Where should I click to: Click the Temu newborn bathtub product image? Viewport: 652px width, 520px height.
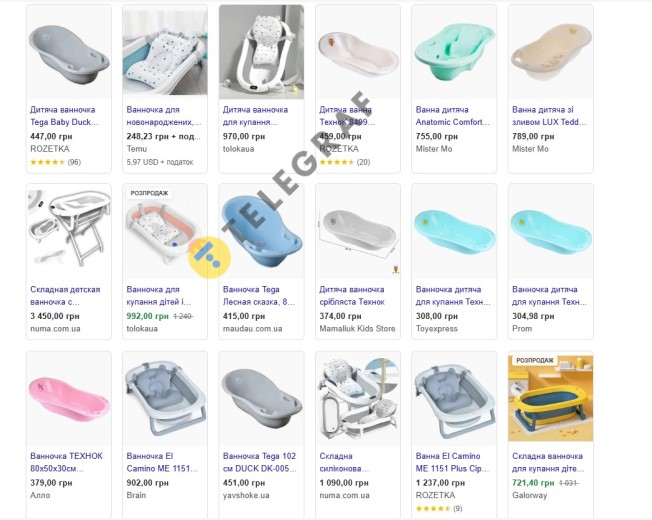pos(165,52)
